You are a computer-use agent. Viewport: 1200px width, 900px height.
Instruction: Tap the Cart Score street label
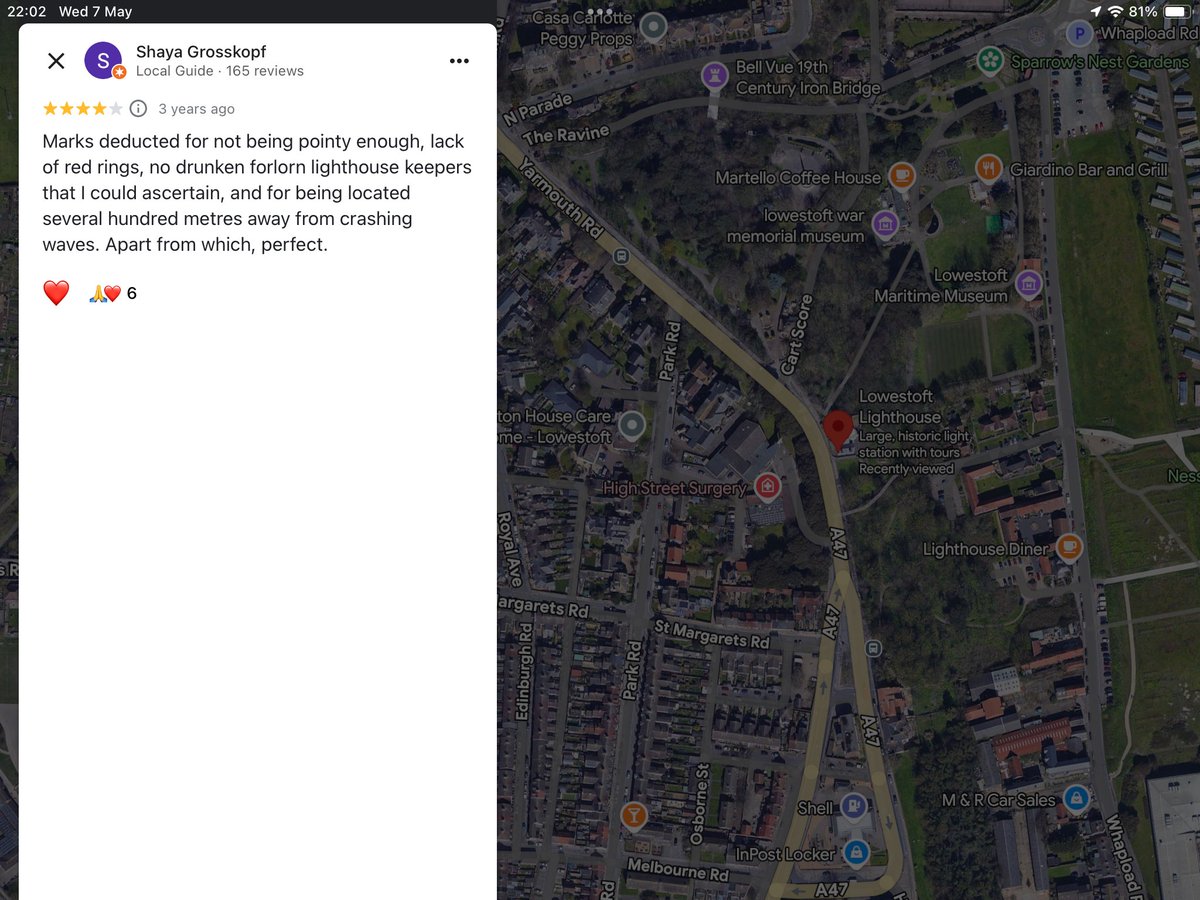point(799,335)
